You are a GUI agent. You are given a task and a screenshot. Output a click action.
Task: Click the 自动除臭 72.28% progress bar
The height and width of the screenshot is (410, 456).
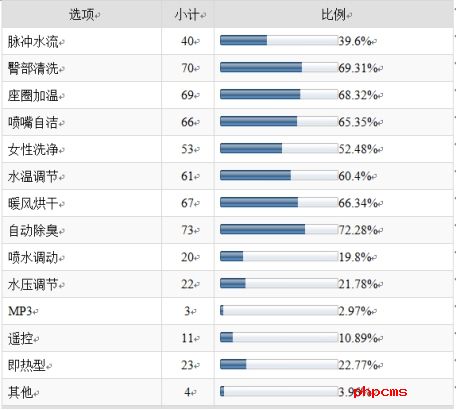click(279, 229)
